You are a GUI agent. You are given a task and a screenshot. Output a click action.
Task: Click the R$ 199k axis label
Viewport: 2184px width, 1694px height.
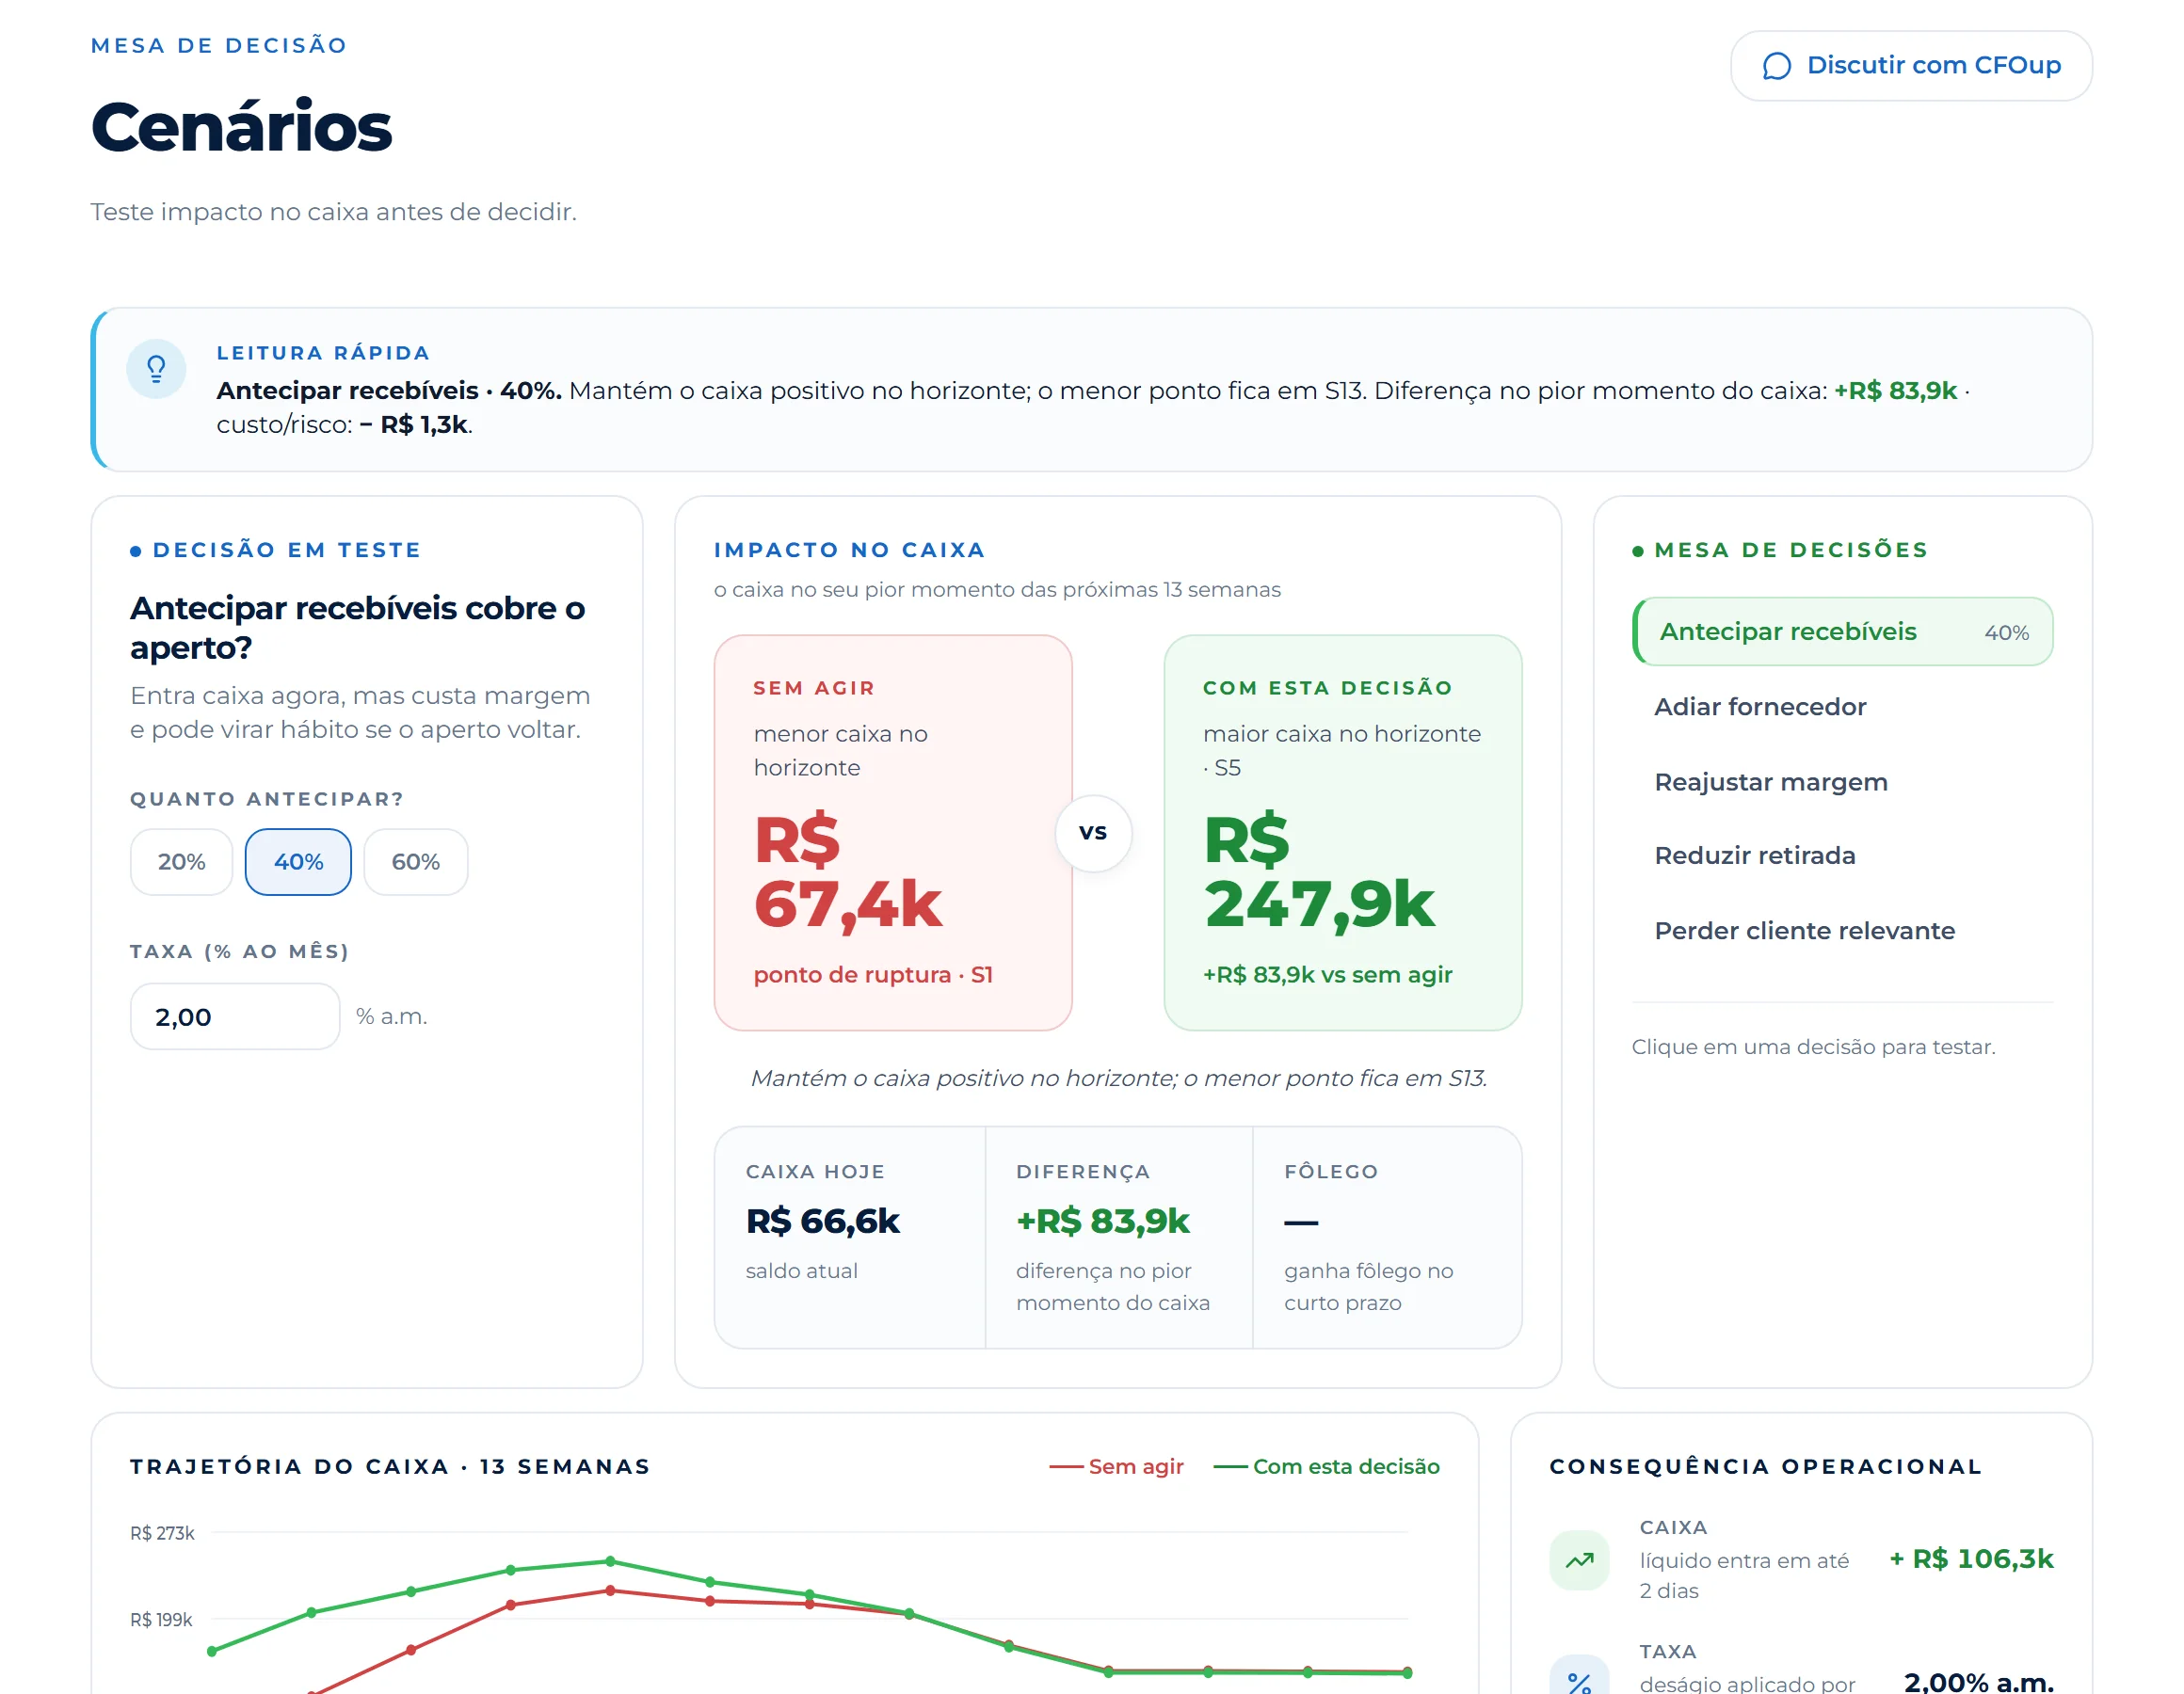pyautogui.click(x=161, y=1620)
